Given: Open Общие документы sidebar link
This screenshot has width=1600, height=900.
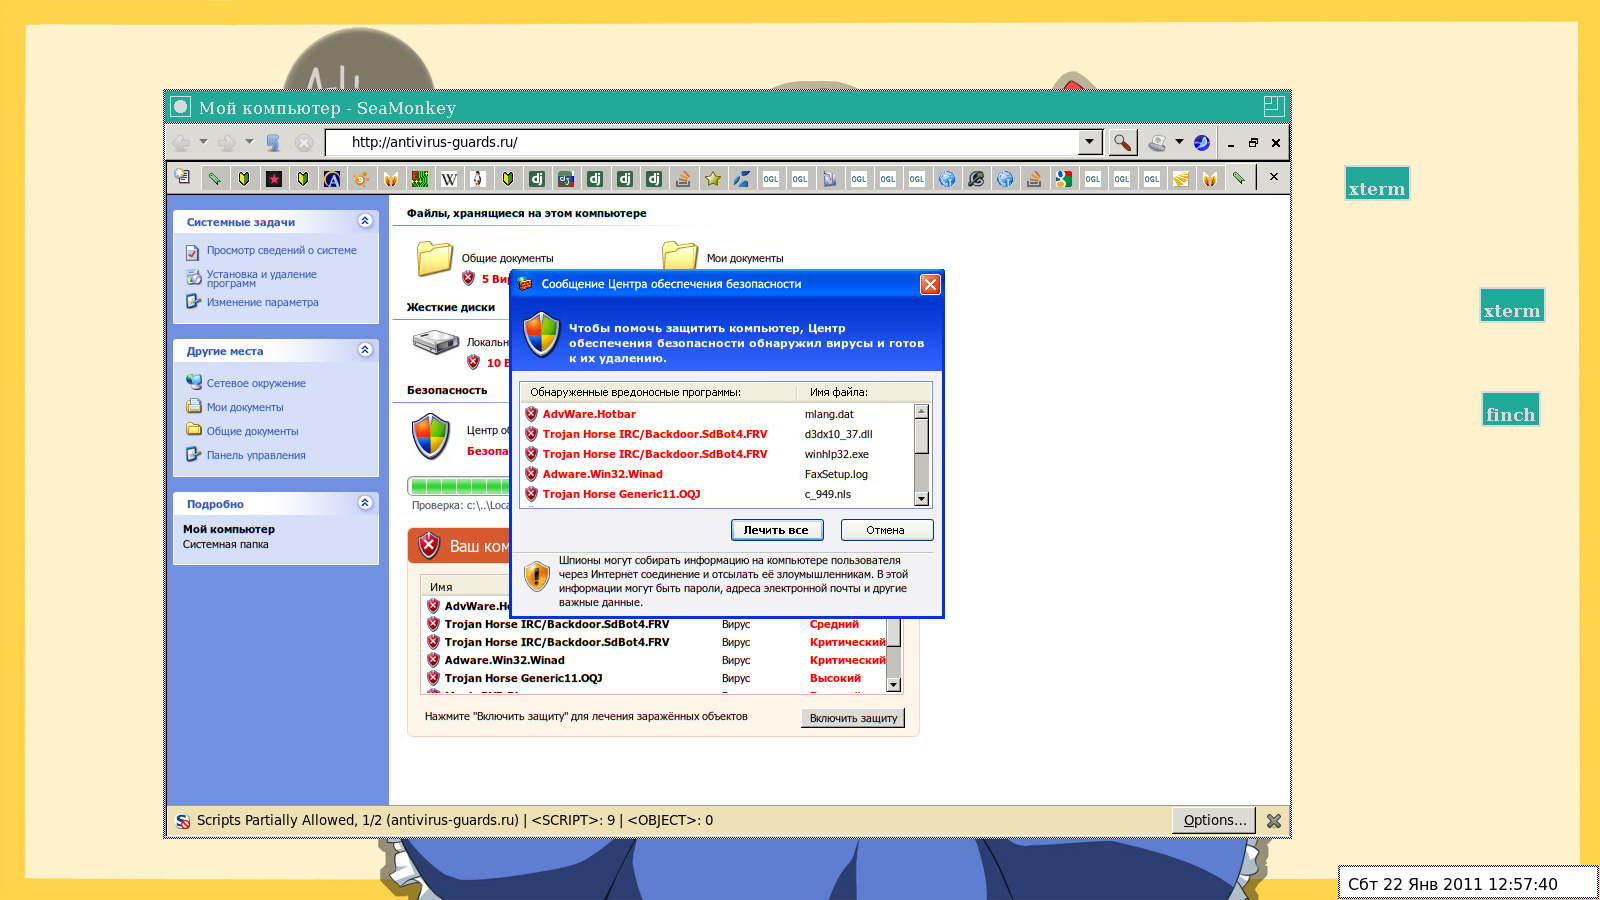Looking at the screenshot, I should point(252,431).
